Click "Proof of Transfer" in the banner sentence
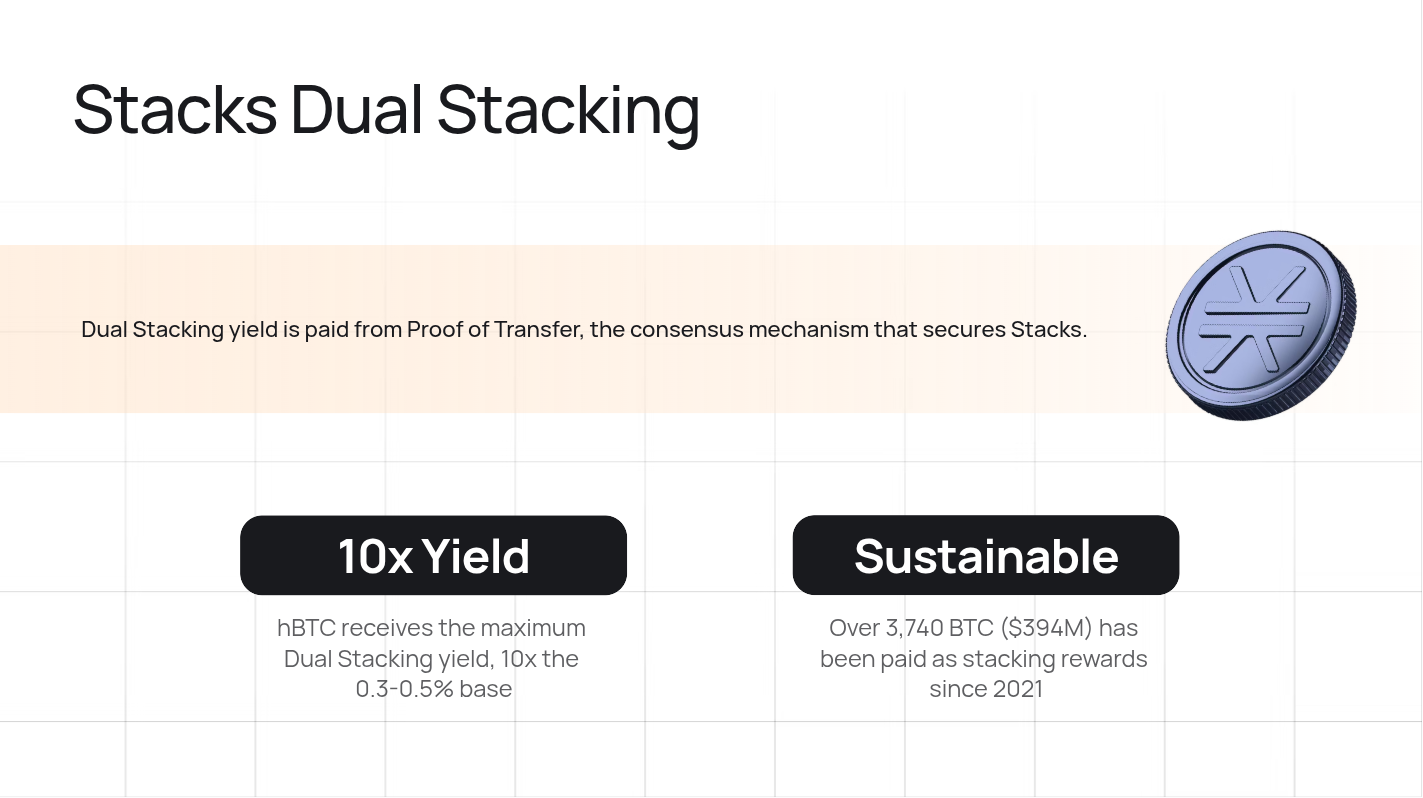1423x798 pixels. (x=494, y=329)
